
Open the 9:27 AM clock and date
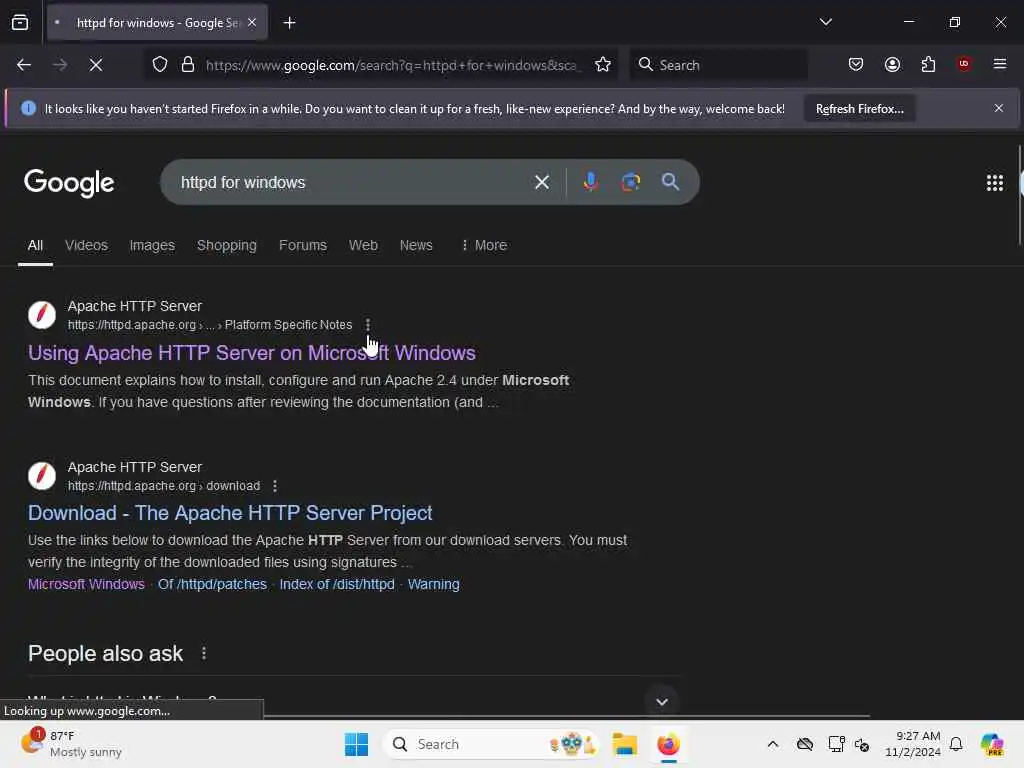click(x=913, y=744)
